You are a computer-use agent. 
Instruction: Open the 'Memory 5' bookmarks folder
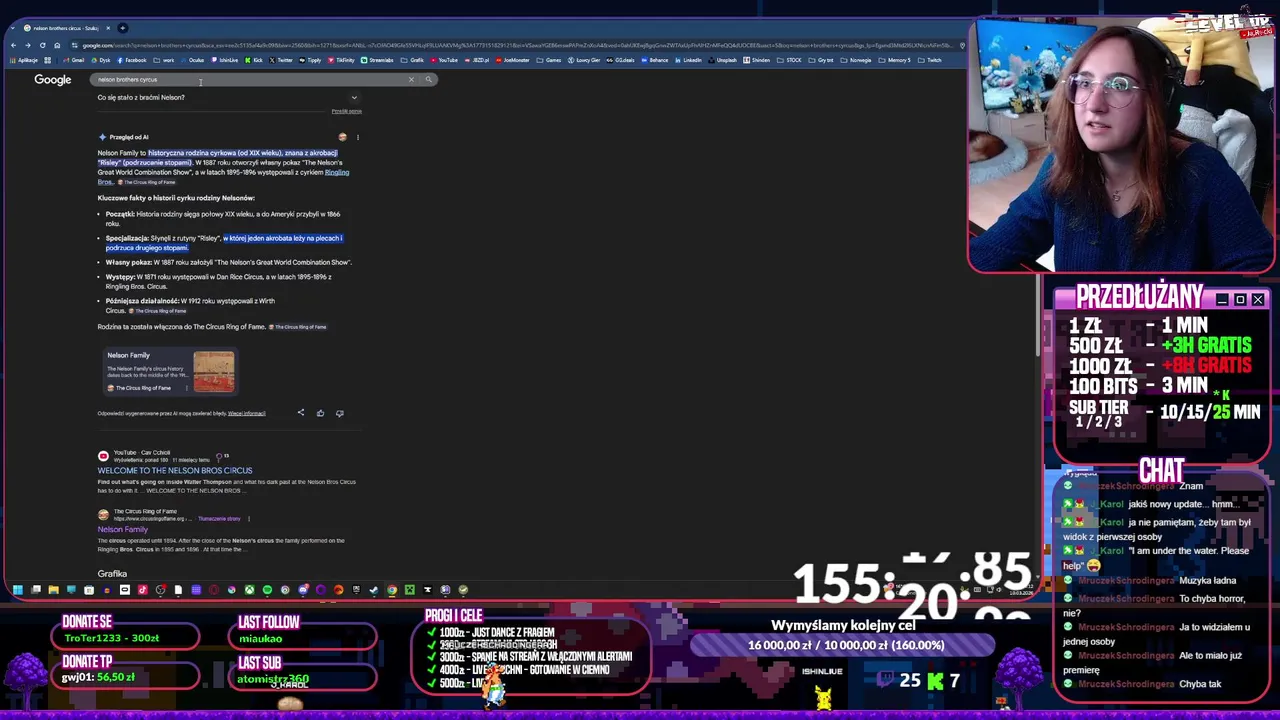(893, 60)
